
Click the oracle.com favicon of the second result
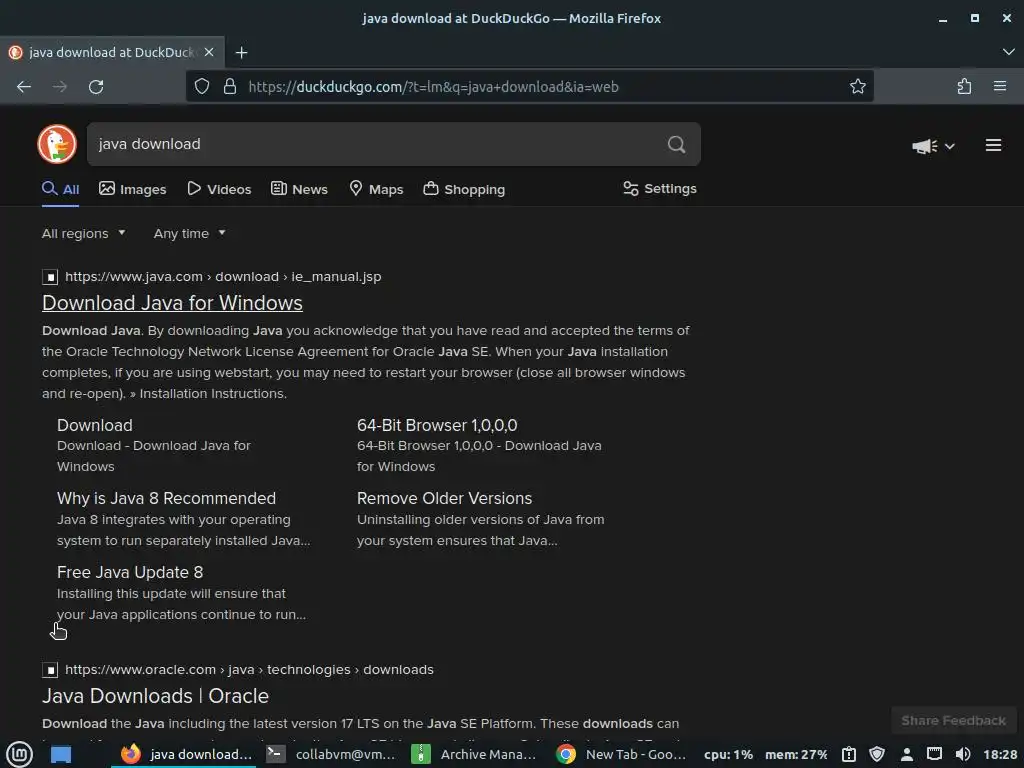pyautogui.click(x=50, y=670)
